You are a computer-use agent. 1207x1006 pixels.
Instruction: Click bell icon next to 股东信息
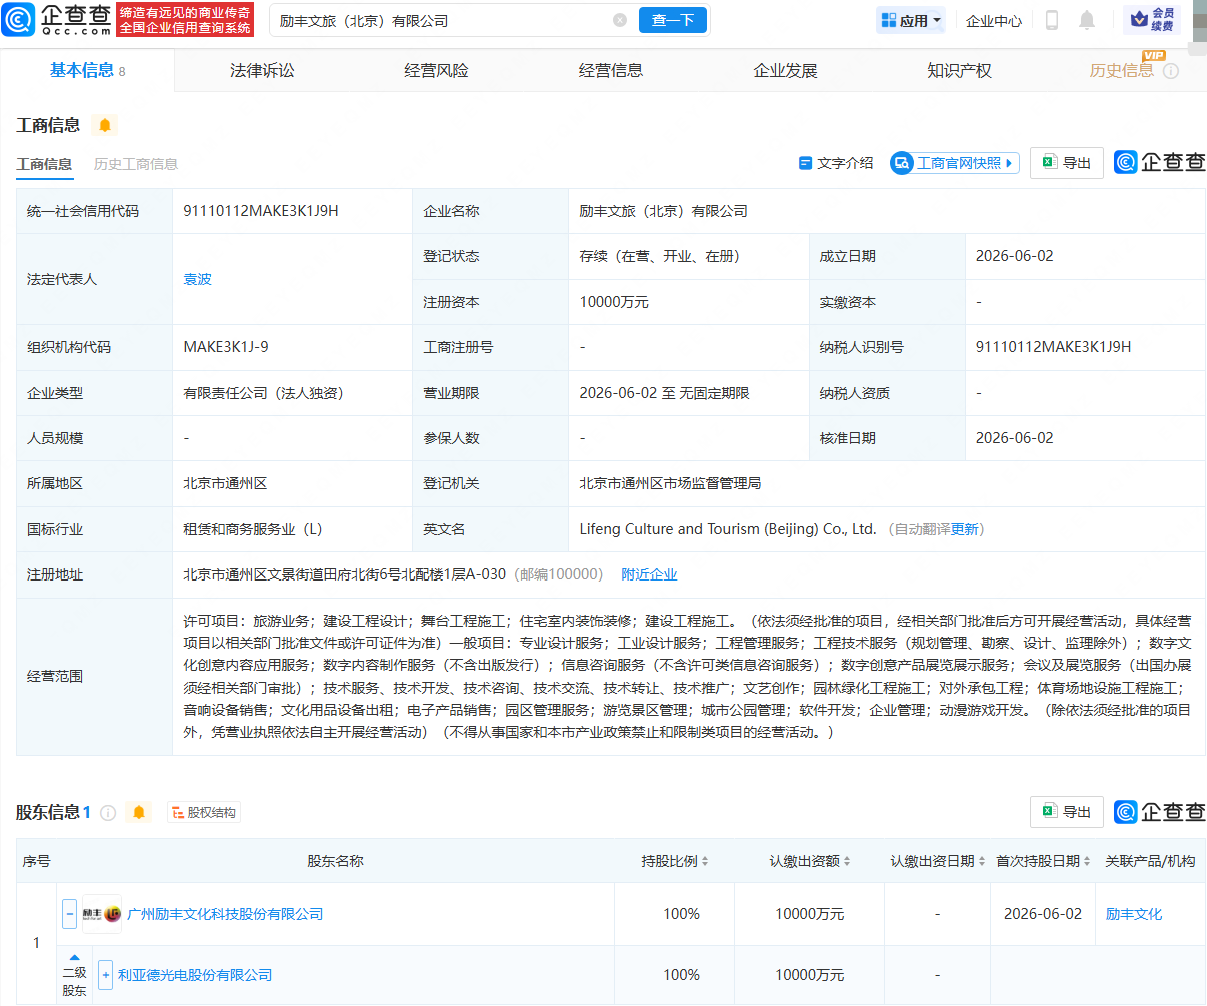pyautogui.click(x=139, y=812)
